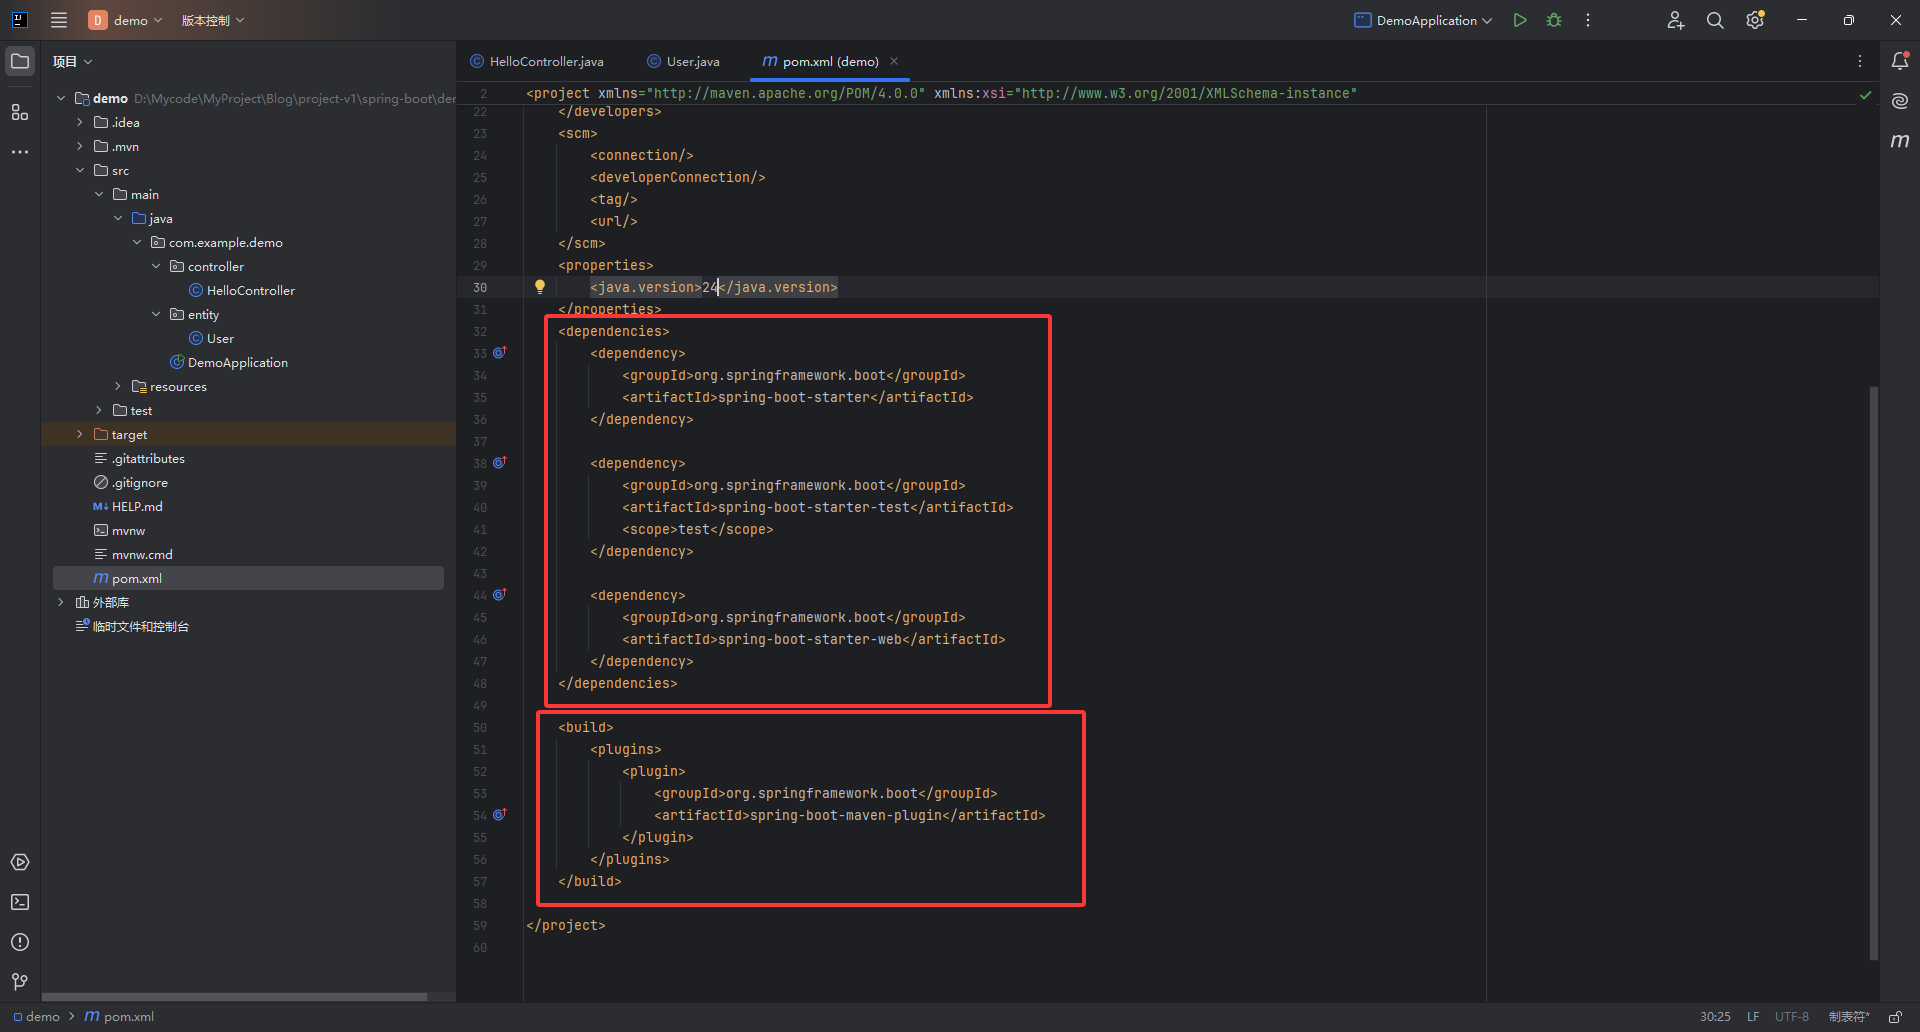Open the Terminal tool window
1920x1032 pixels.
(20, 902)
